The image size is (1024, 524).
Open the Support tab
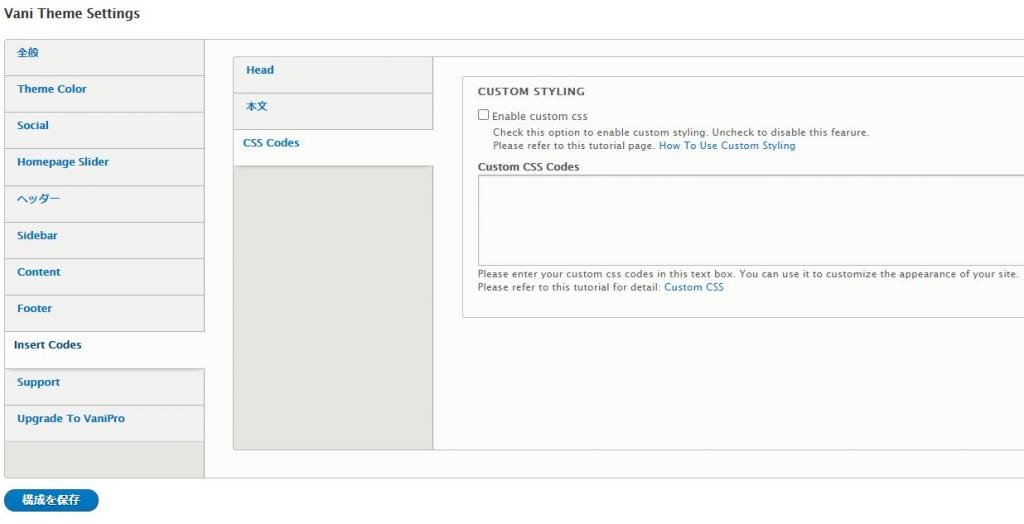tap(104, 387)
